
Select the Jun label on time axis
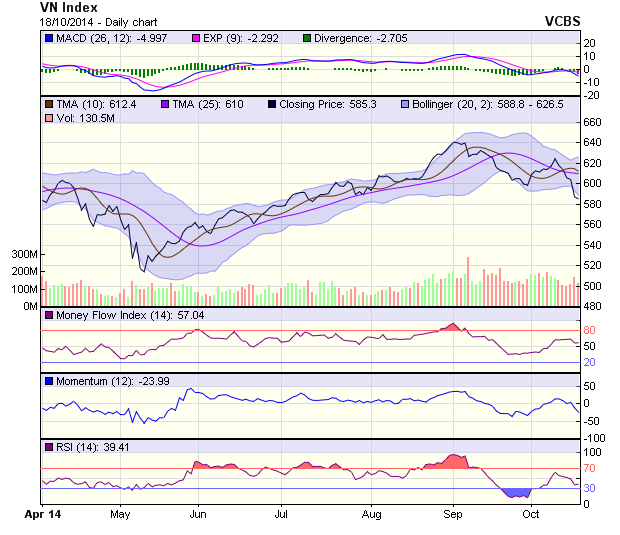click(x=197, y=514)
